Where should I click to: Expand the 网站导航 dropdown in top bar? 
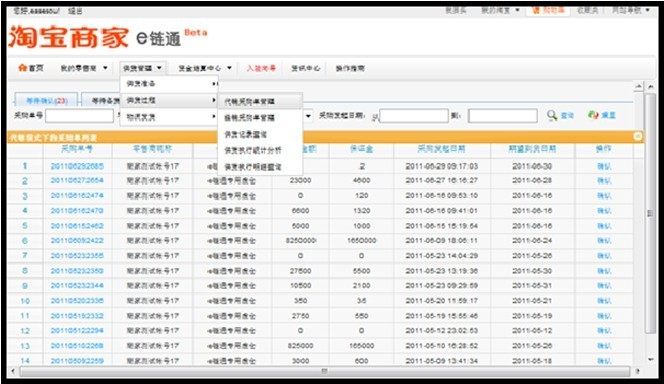point(631,10)
